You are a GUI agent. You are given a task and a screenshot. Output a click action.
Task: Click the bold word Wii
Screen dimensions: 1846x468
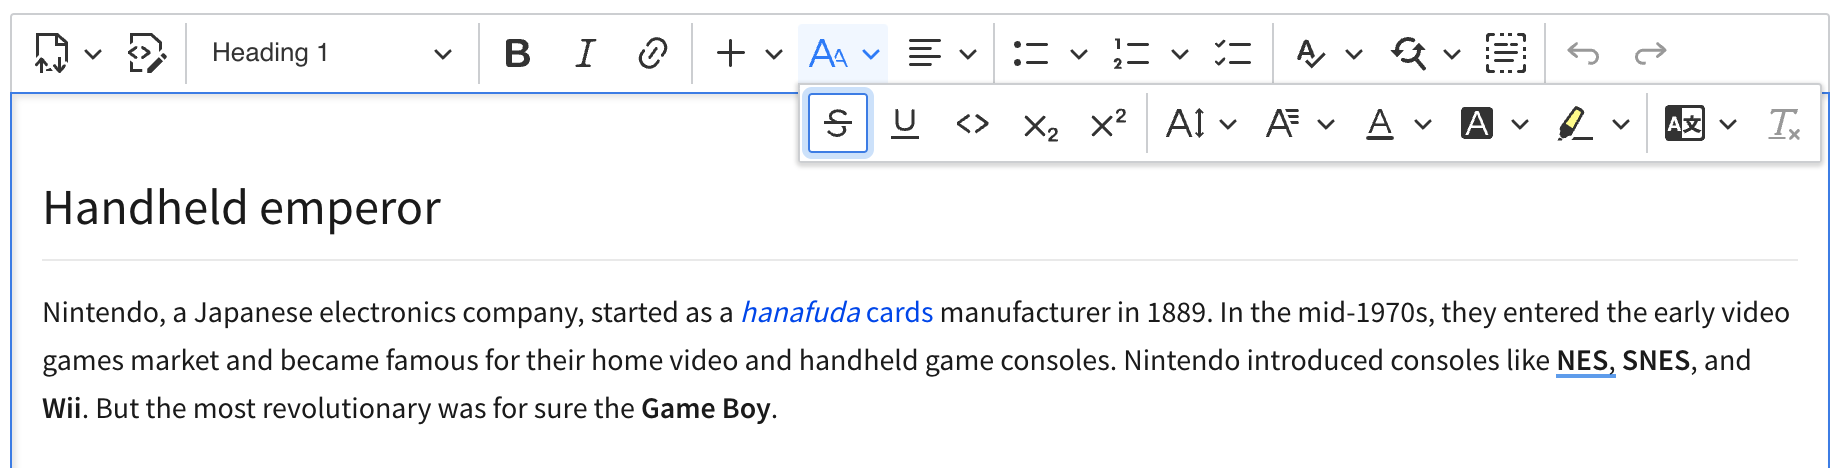[x=62, y=409]
